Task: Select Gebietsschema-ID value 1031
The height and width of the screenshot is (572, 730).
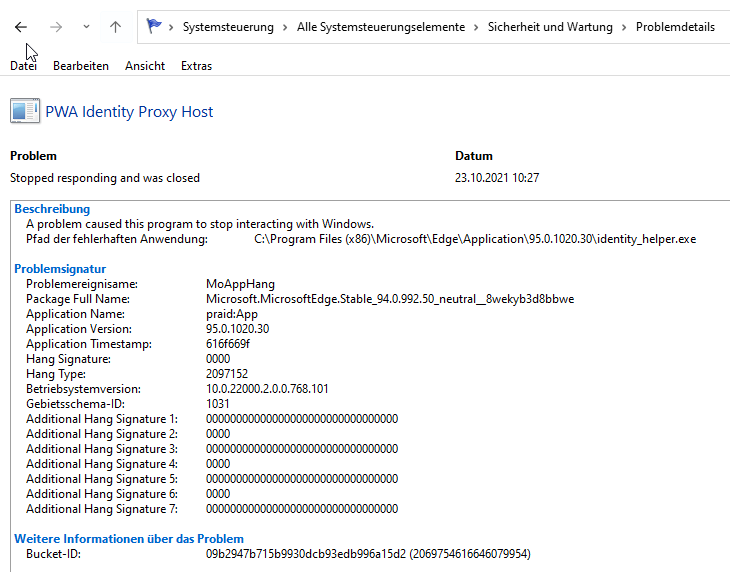Action: click(x=217, y=404)
